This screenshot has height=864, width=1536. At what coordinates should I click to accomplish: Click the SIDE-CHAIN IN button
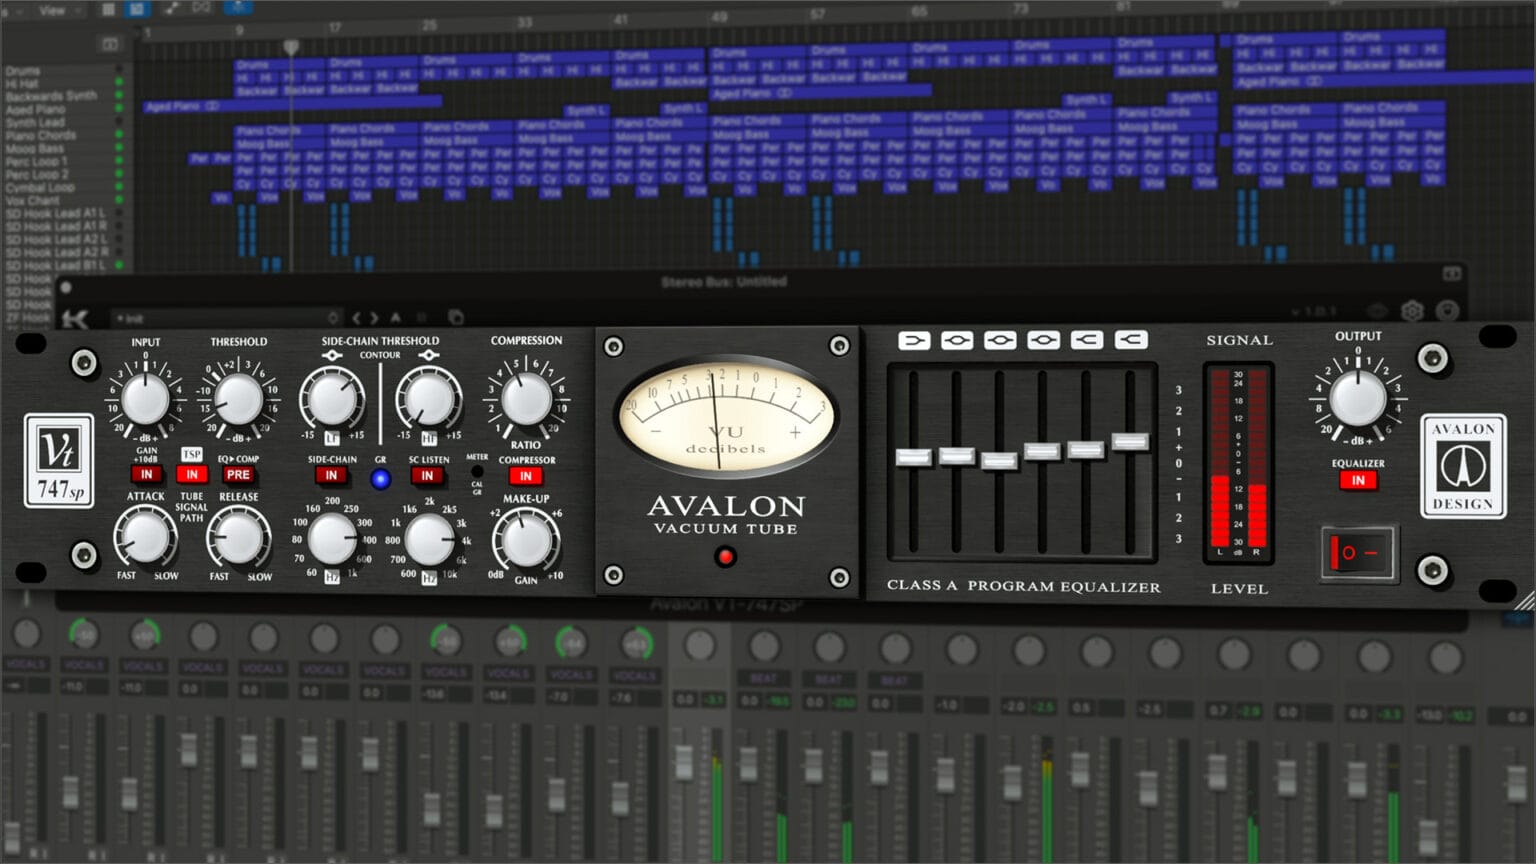(x=330, y=476)
